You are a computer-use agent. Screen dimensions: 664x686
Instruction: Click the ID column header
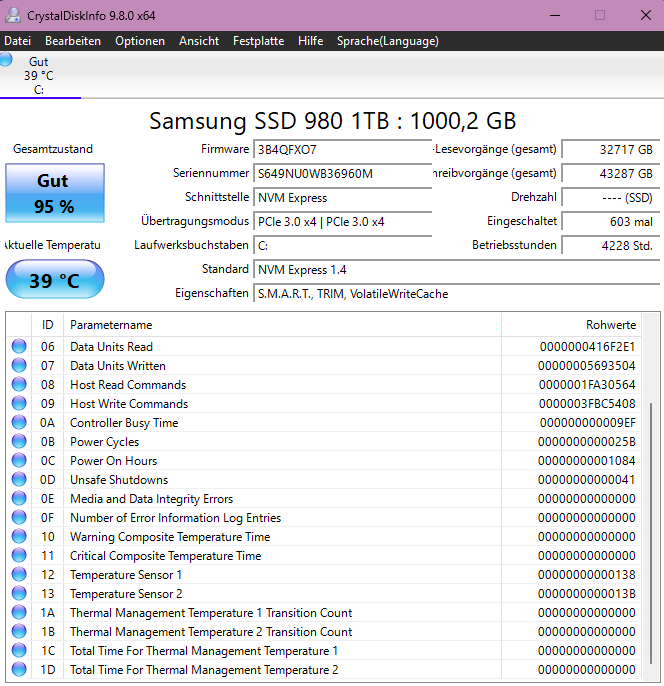pos(47,325)
